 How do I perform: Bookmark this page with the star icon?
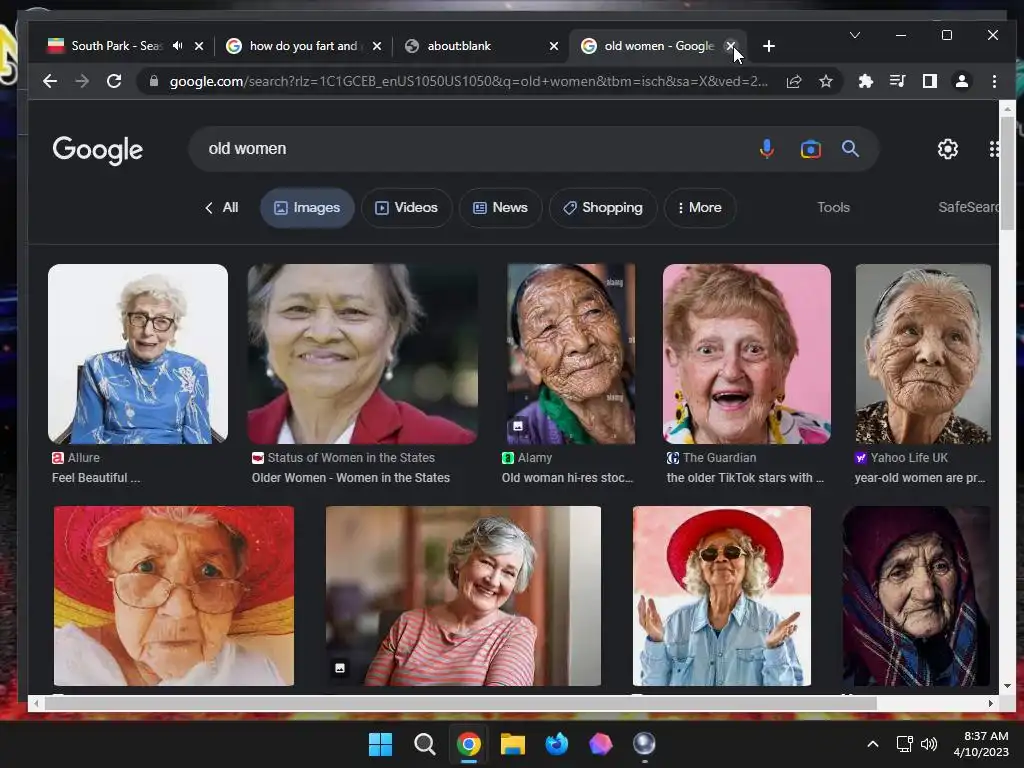[x=826, y=81]
